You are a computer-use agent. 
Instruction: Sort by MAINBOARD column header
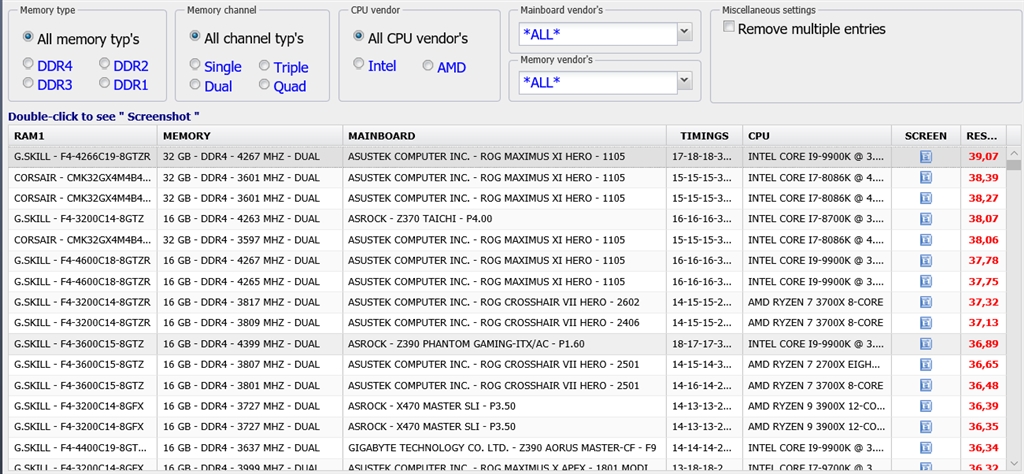tap(504, 136)
